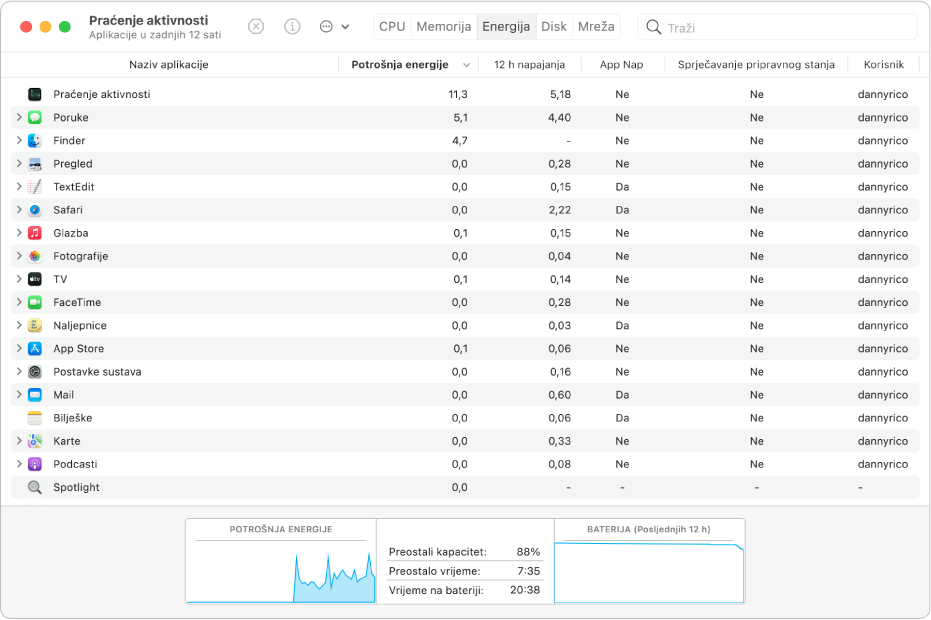
Task: Click the Vrijeme na bateriji 20:38 value
Action: (x=525, y=590)
